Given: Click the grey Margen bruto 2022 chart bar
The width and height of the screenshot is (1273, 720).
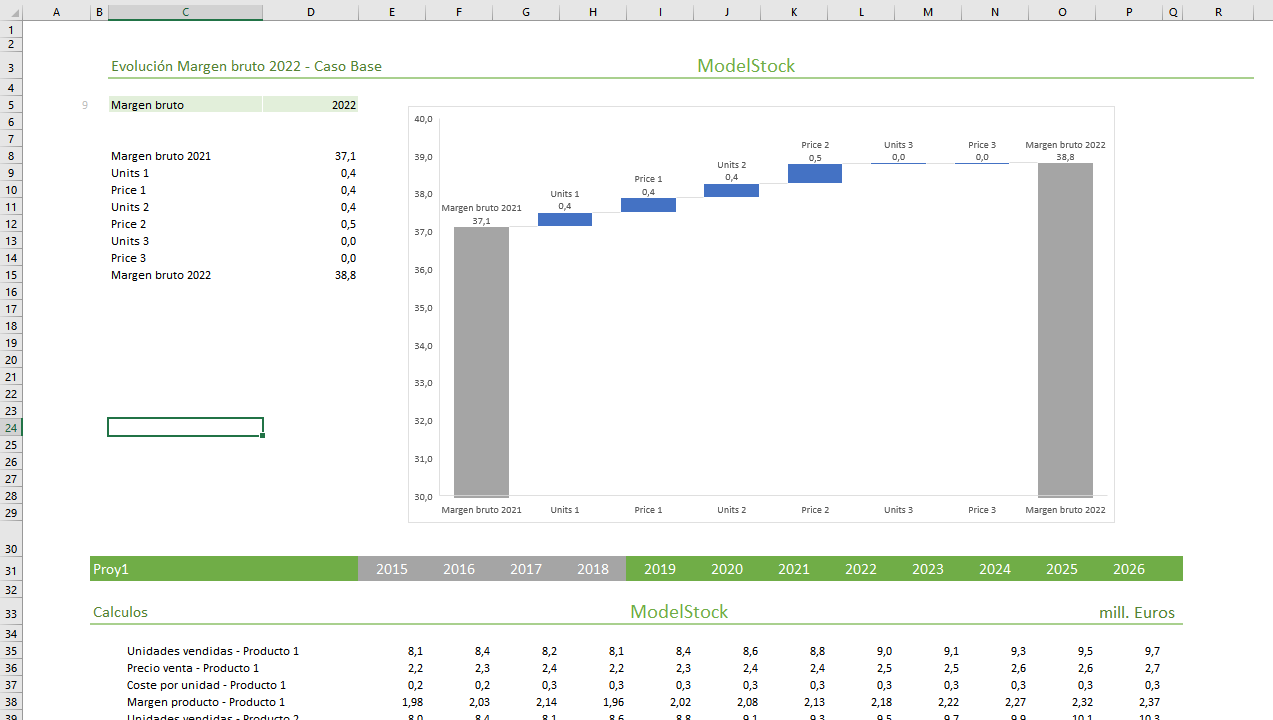Looking at the screenshot, I should pyautogui.click(x=1065, y=330).
